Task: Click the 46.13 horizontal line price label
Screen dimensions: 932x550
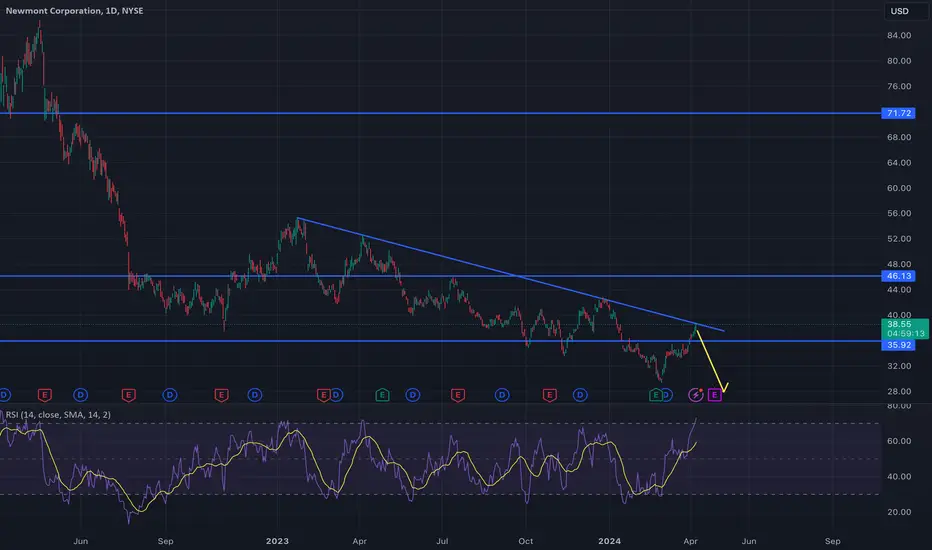Action: click(899, 276)
